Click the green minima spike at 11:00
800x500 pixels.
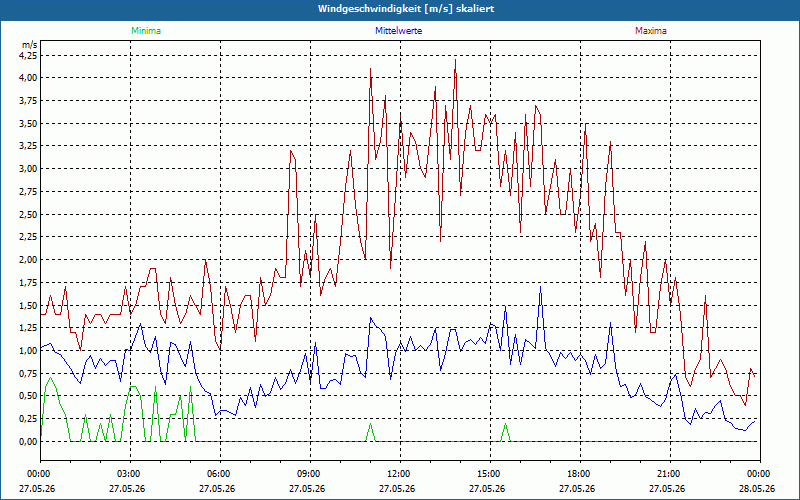point(370,424)
